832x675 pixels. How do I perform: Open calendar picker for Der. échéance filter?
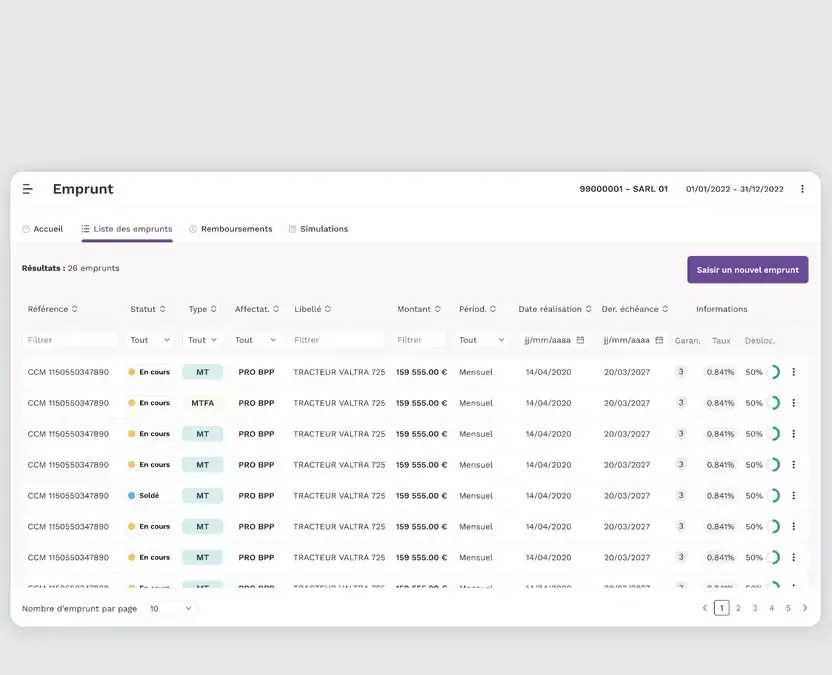[x=659, y=340]
